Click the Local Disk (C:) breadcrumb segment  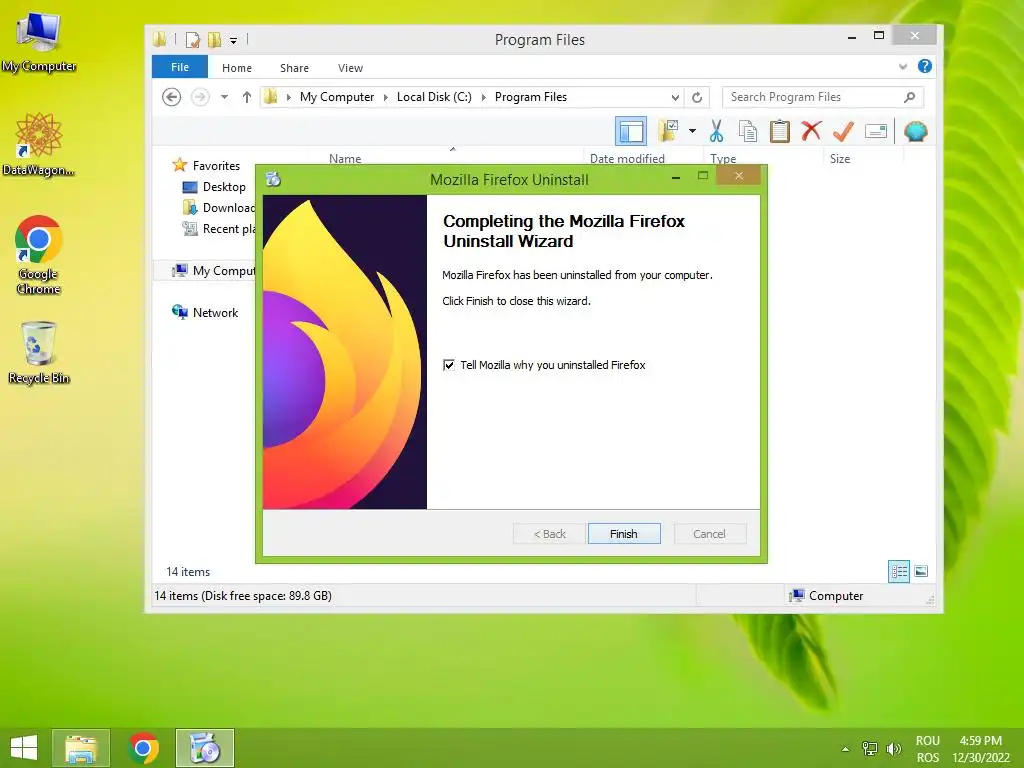coord(434,97)
